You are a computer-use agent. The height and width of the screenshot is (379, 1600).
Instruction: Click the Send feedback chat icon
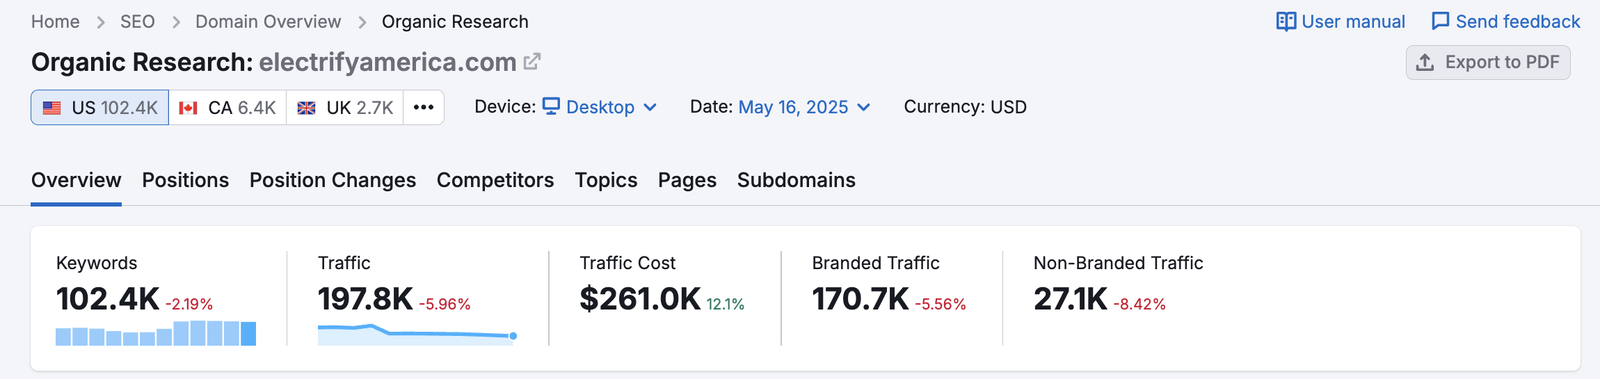coord(1440,21)
